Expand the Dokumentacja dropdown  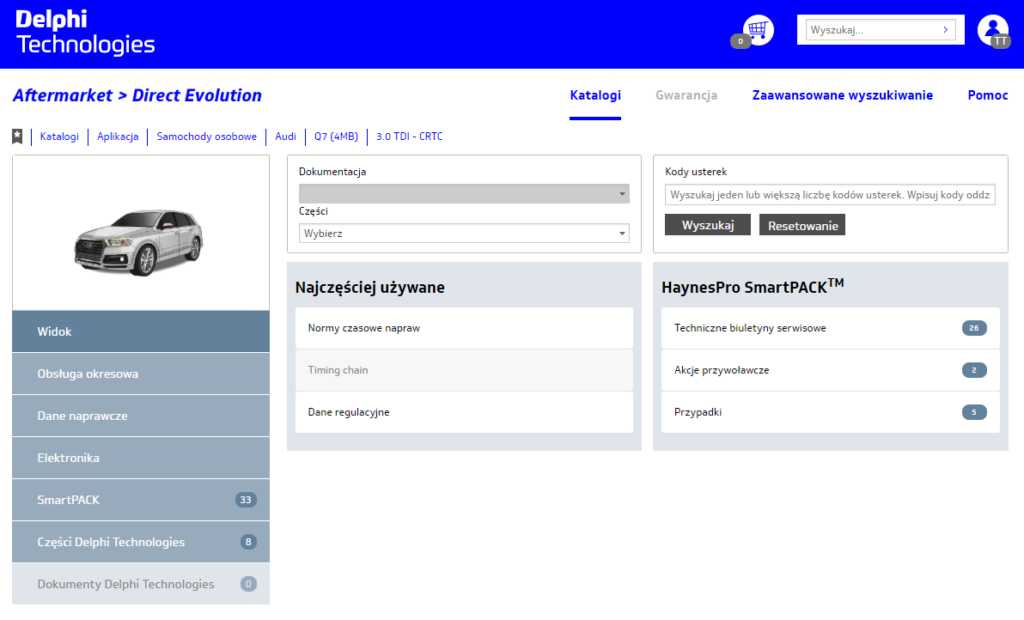[x=464, y=193]
